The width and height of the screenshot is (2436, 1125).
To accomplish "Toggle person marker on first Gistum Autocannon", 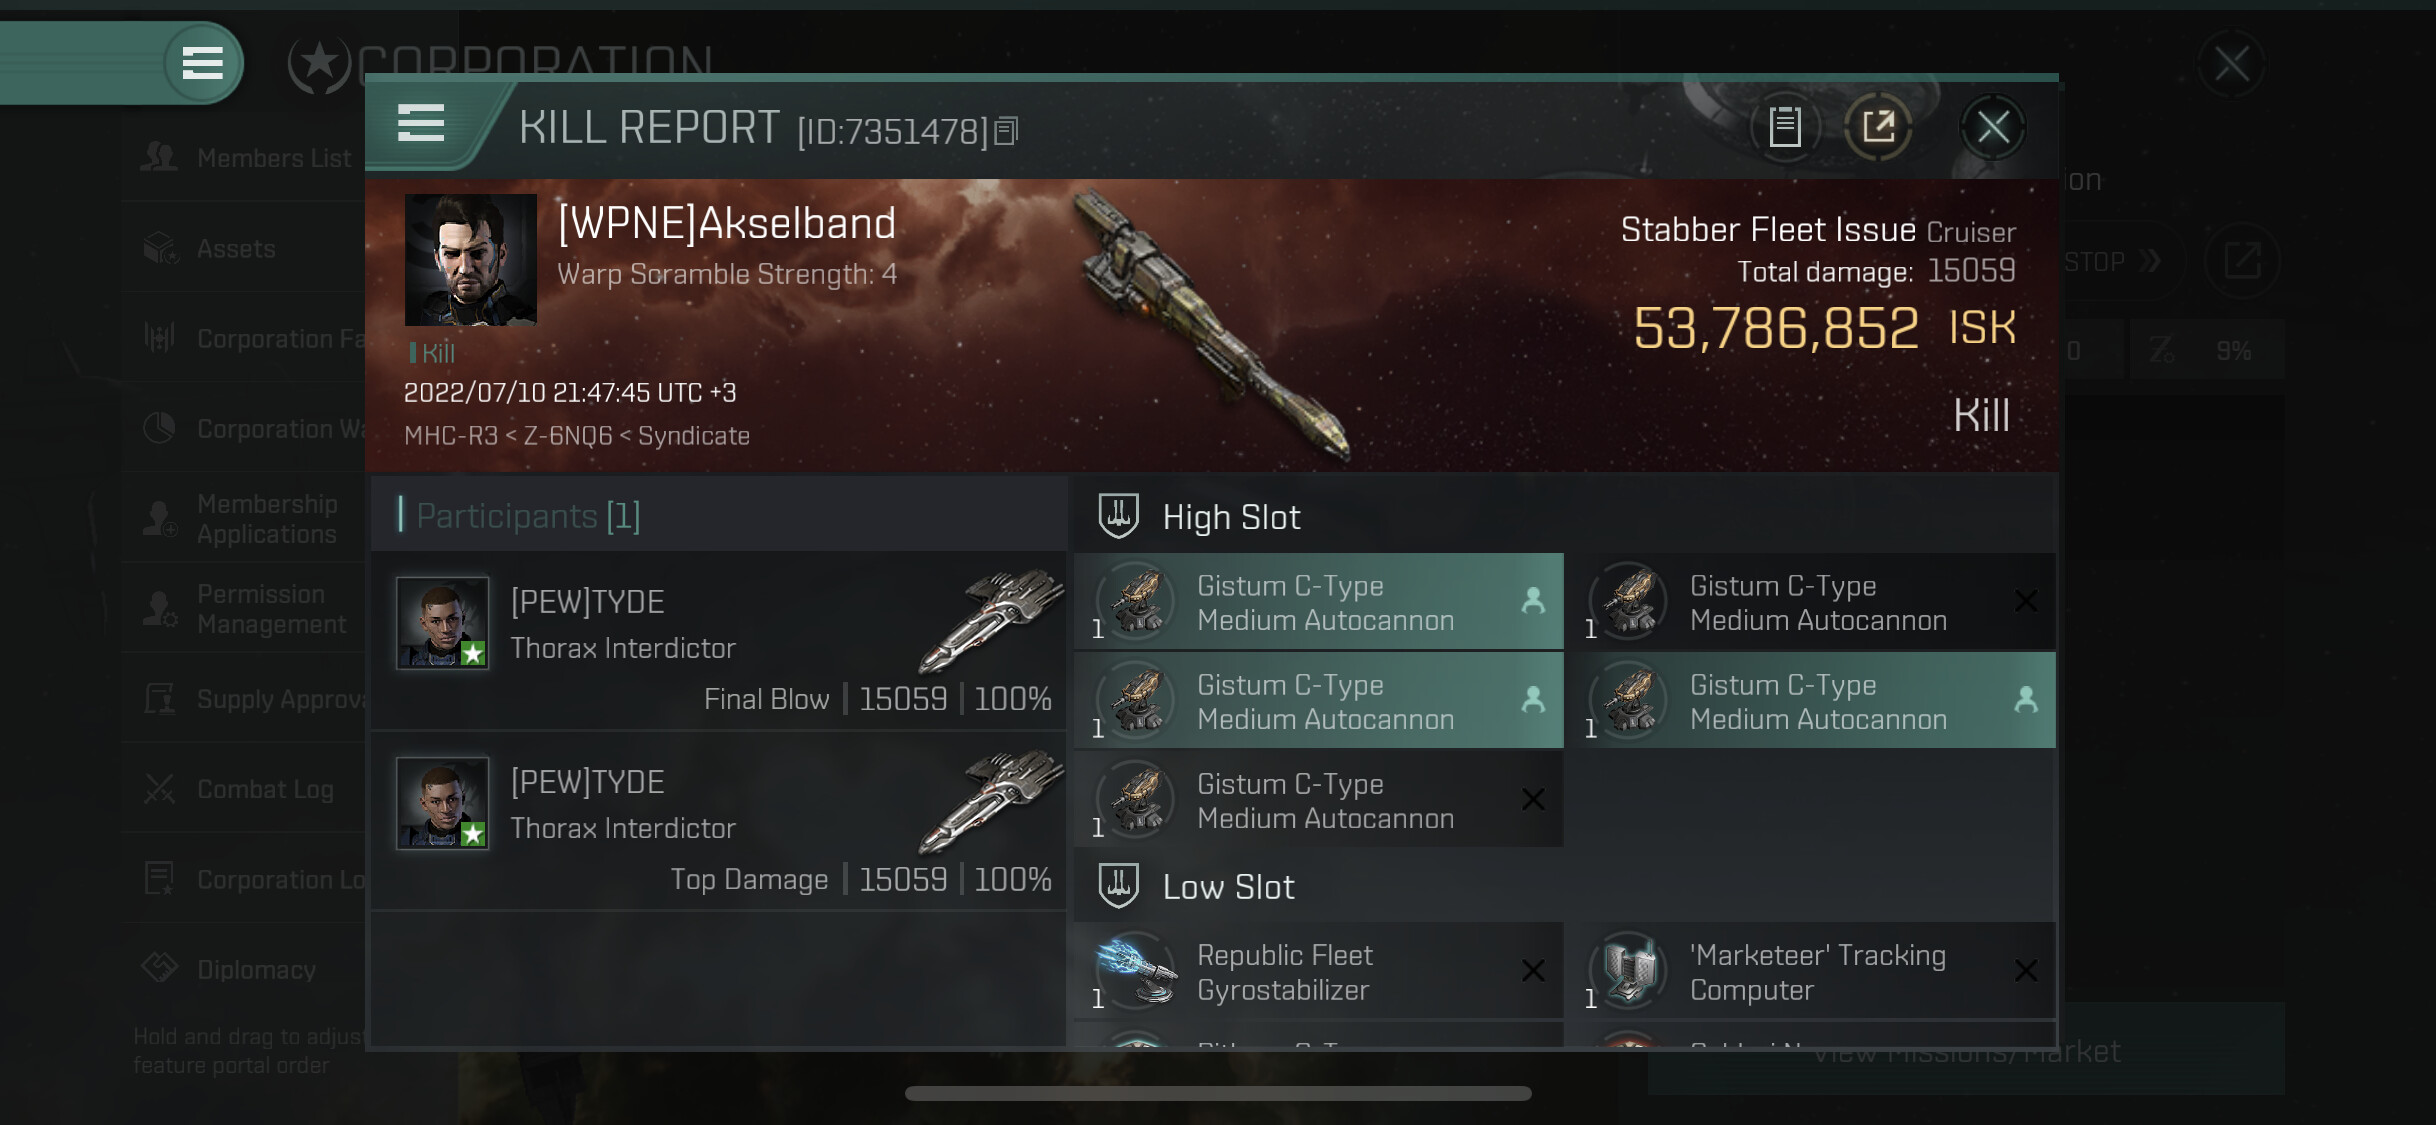I will click(1532, 601).
